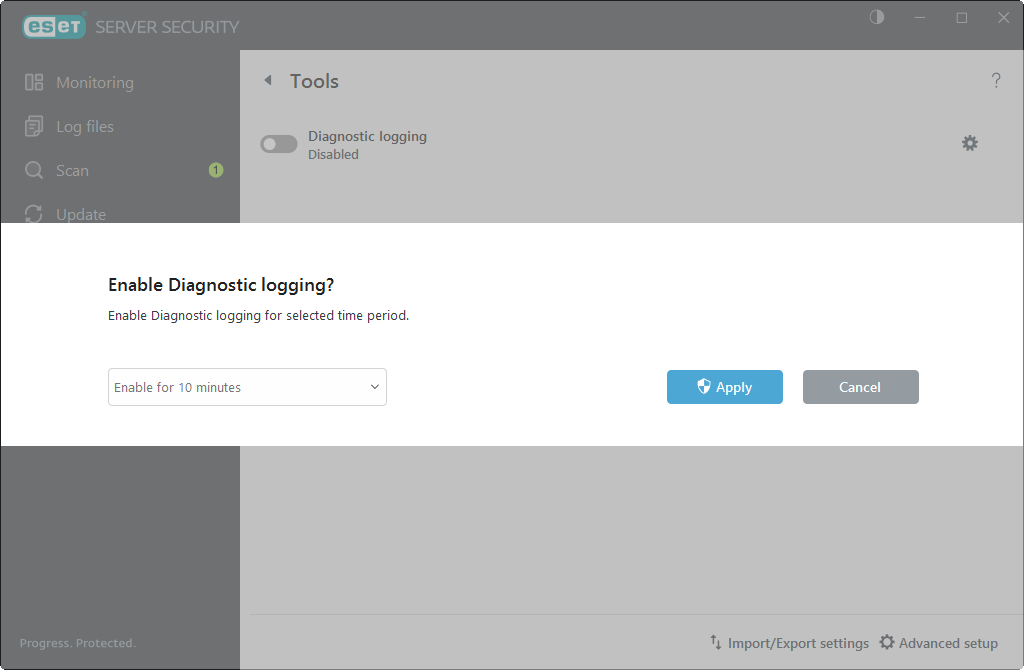Click the Advanced setup gear icon
The image size is (1024, 670).
(x=888, y=643)
